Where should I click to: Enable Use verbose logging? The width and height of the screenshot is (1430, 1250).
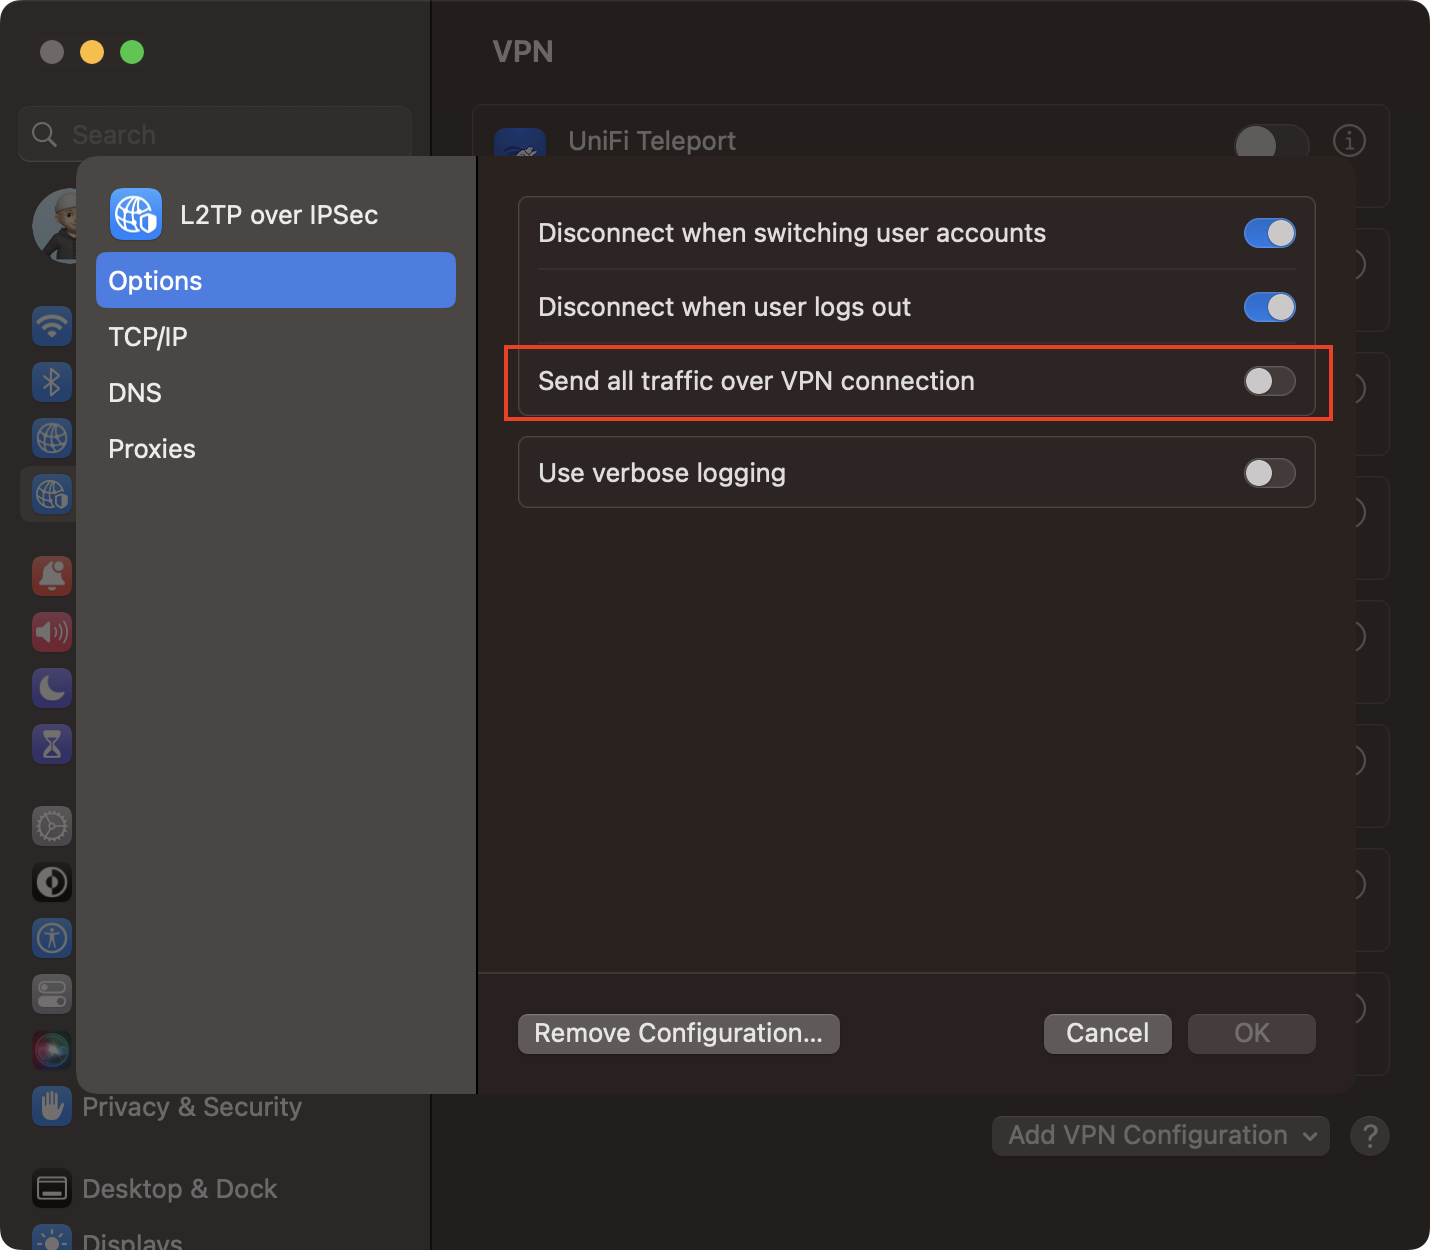pyautogui.click(x=1269, y=472)
